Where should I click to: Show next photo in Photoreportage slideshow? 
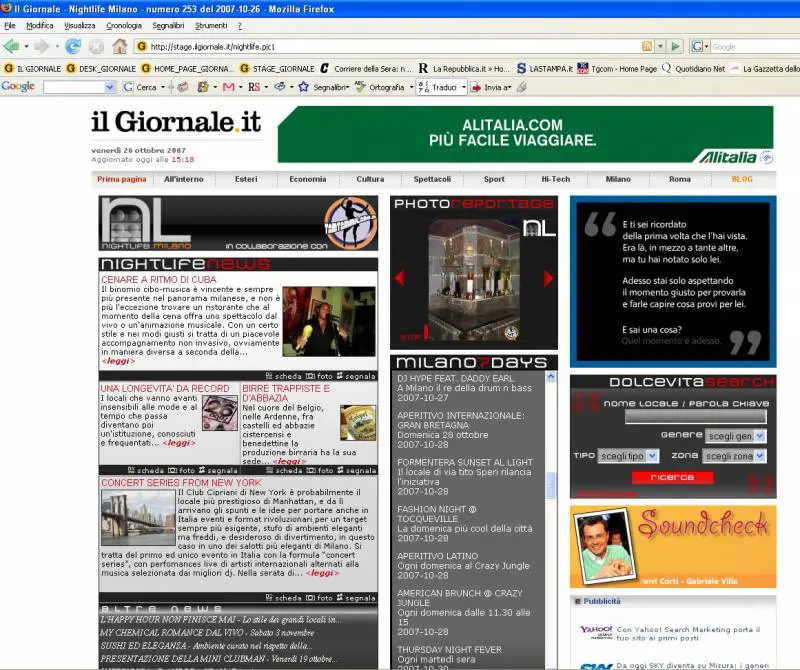click(x=548, y=277)
